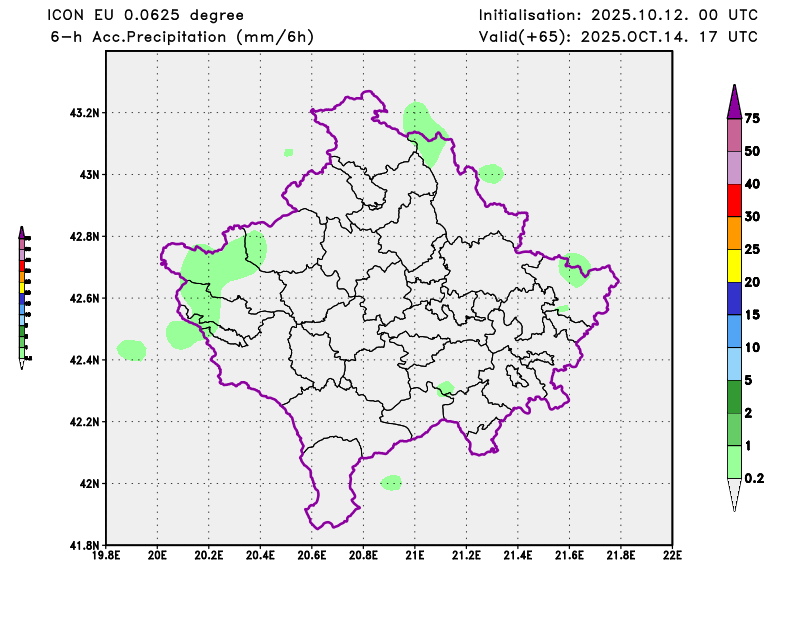This screenshot has height=618, width=800.
Task: Click the "Valid(+65)" timestamp text
Action: 618,37
